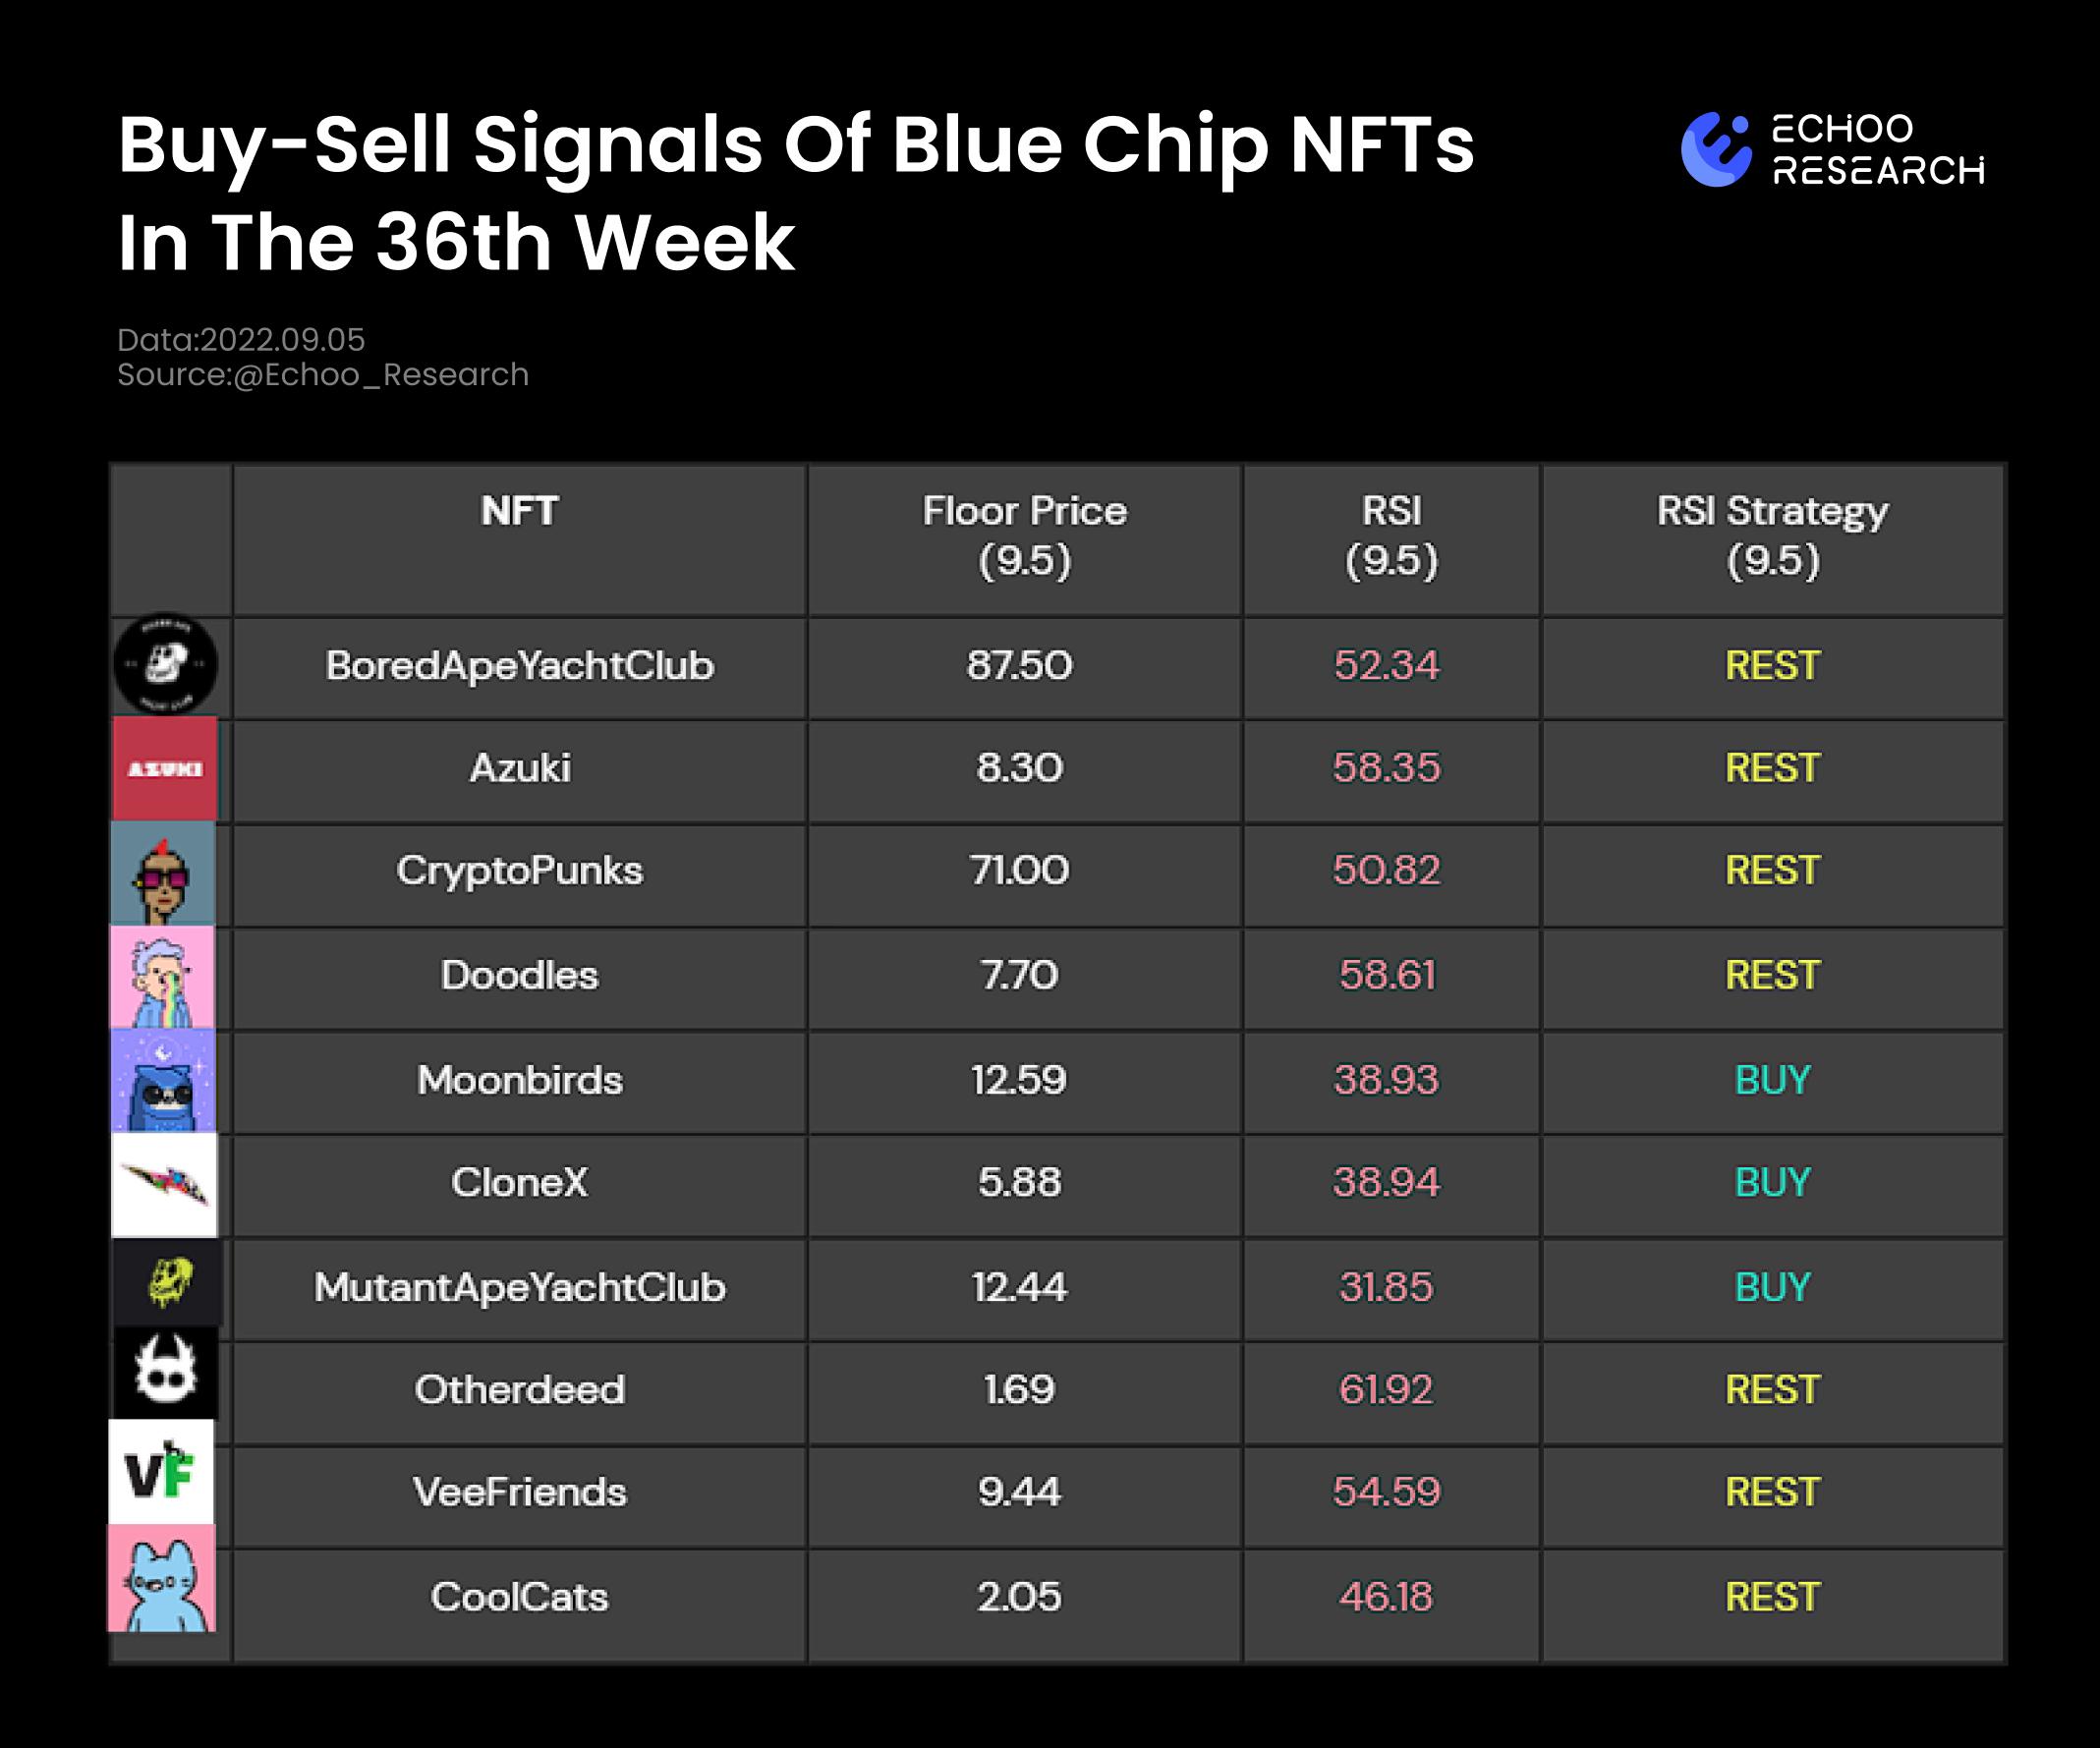
Task: Select the CryptoPunks avatar icon
Action: click(163, 873)
